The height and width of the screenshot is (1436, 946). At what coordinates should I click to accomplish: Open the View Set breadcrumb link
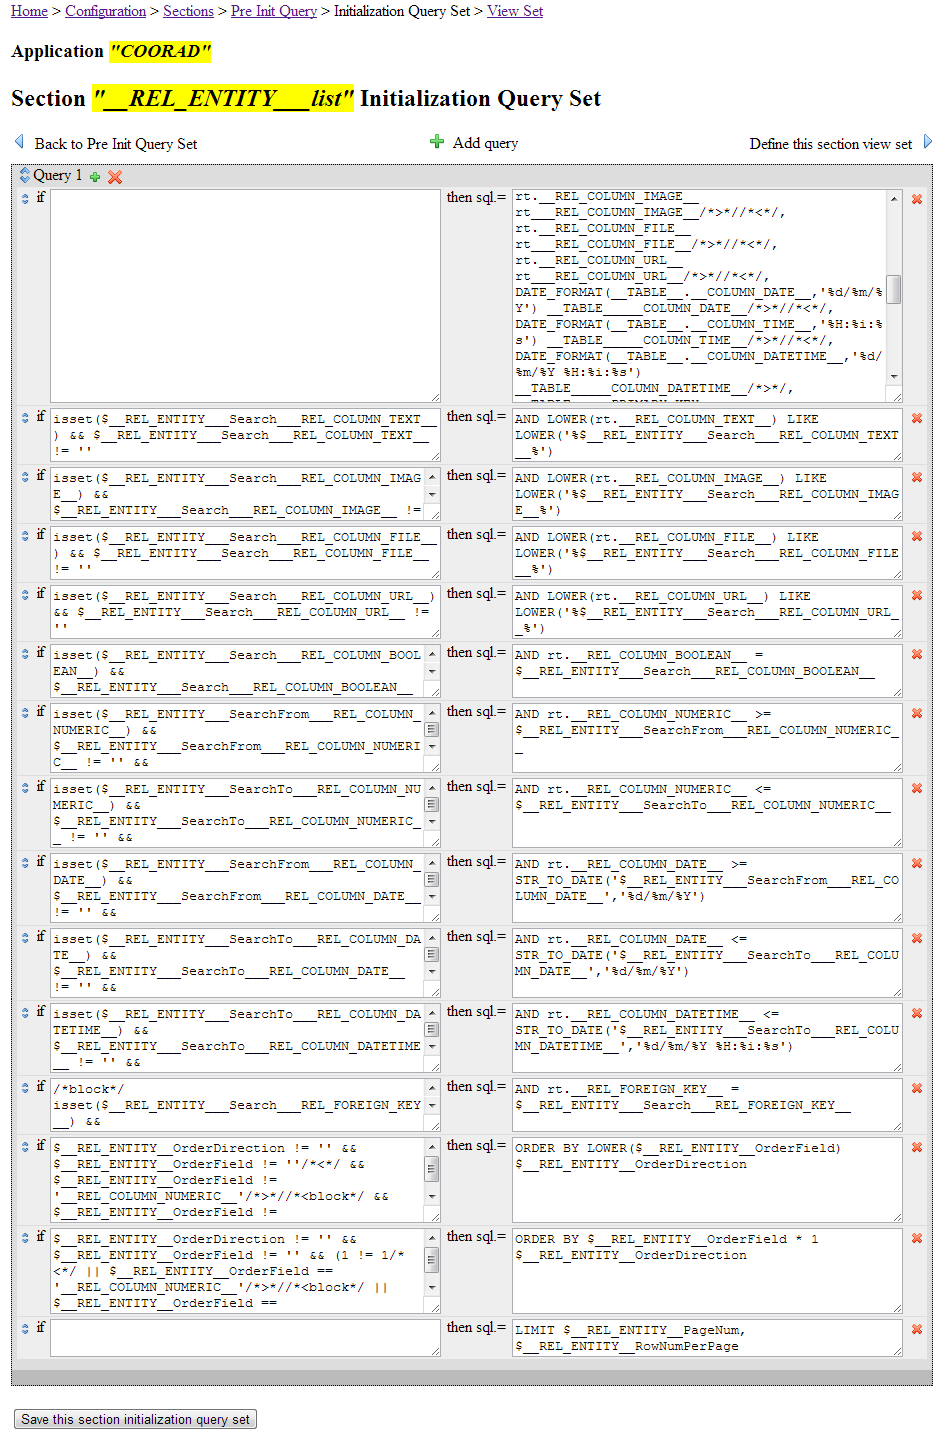click(x=515, y=11)
